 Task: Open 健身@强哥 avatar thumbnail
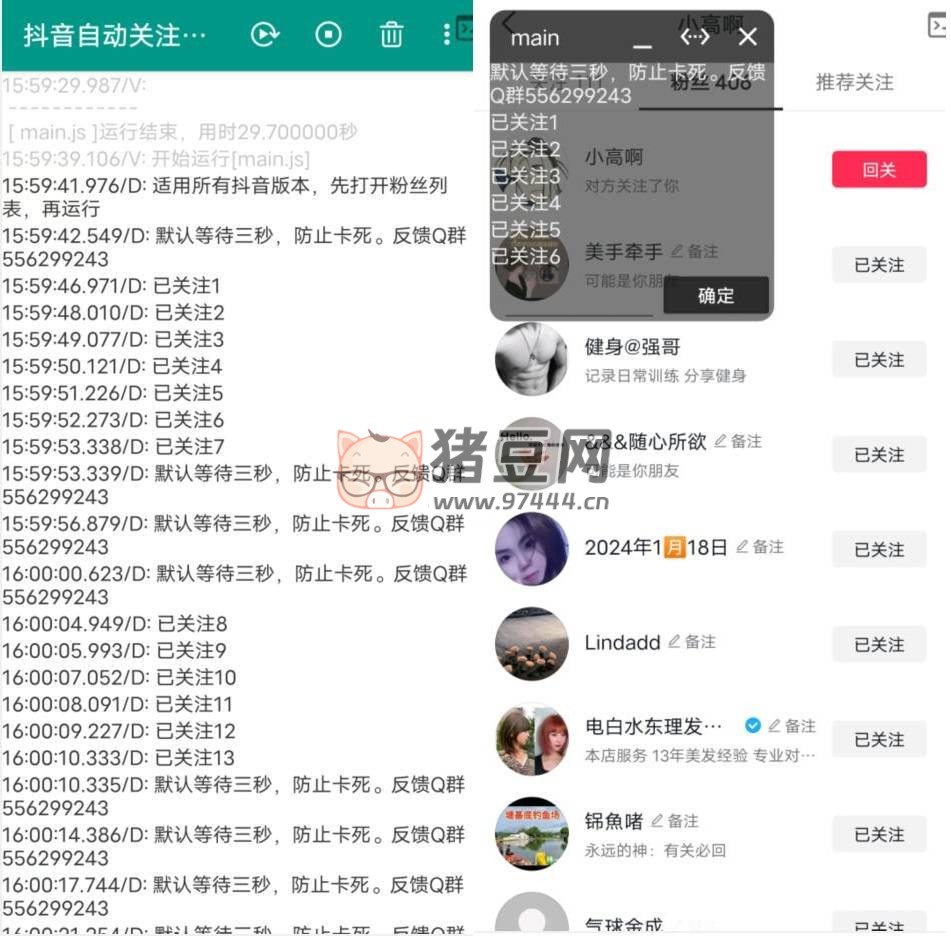pos(532,359)
